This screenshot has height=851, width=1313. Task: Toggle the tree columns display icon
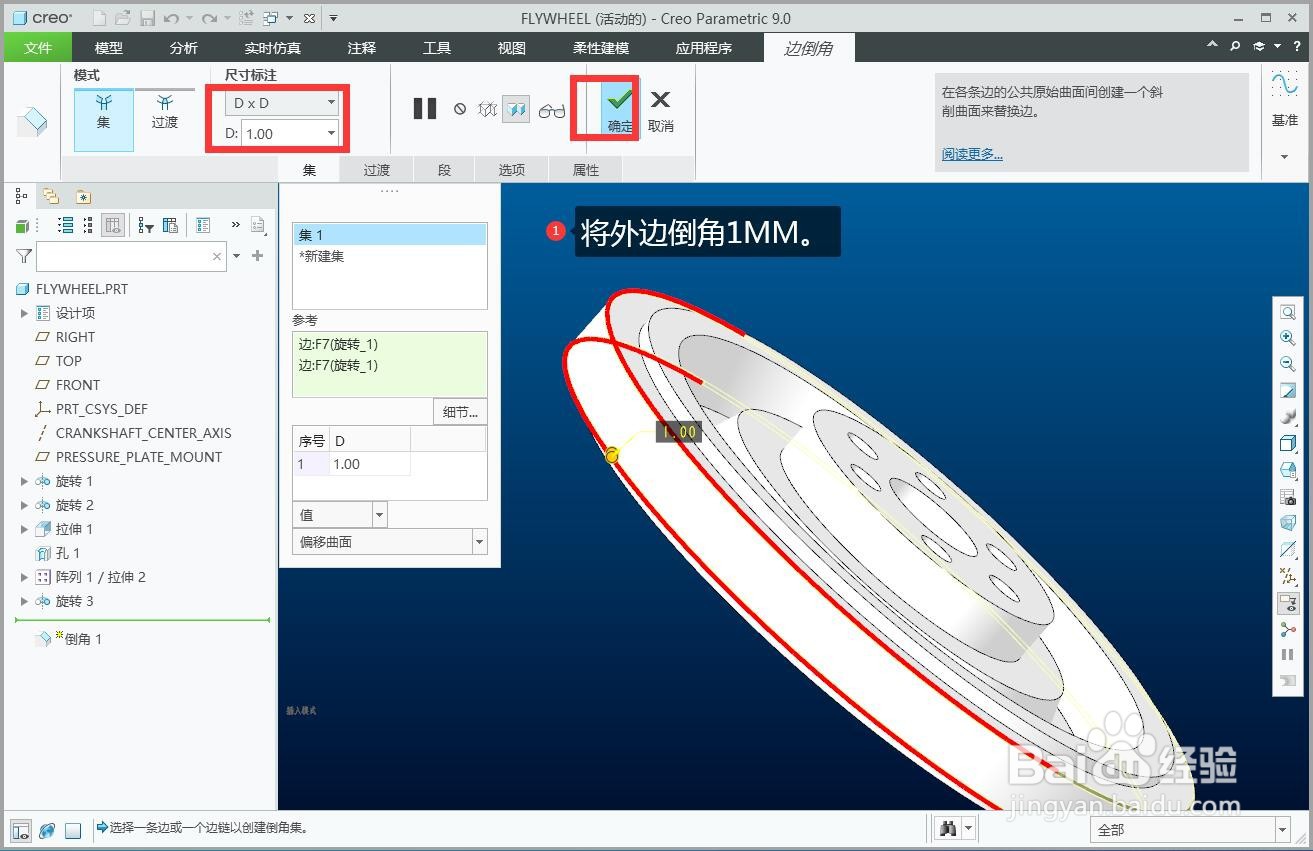coord(113,225)
